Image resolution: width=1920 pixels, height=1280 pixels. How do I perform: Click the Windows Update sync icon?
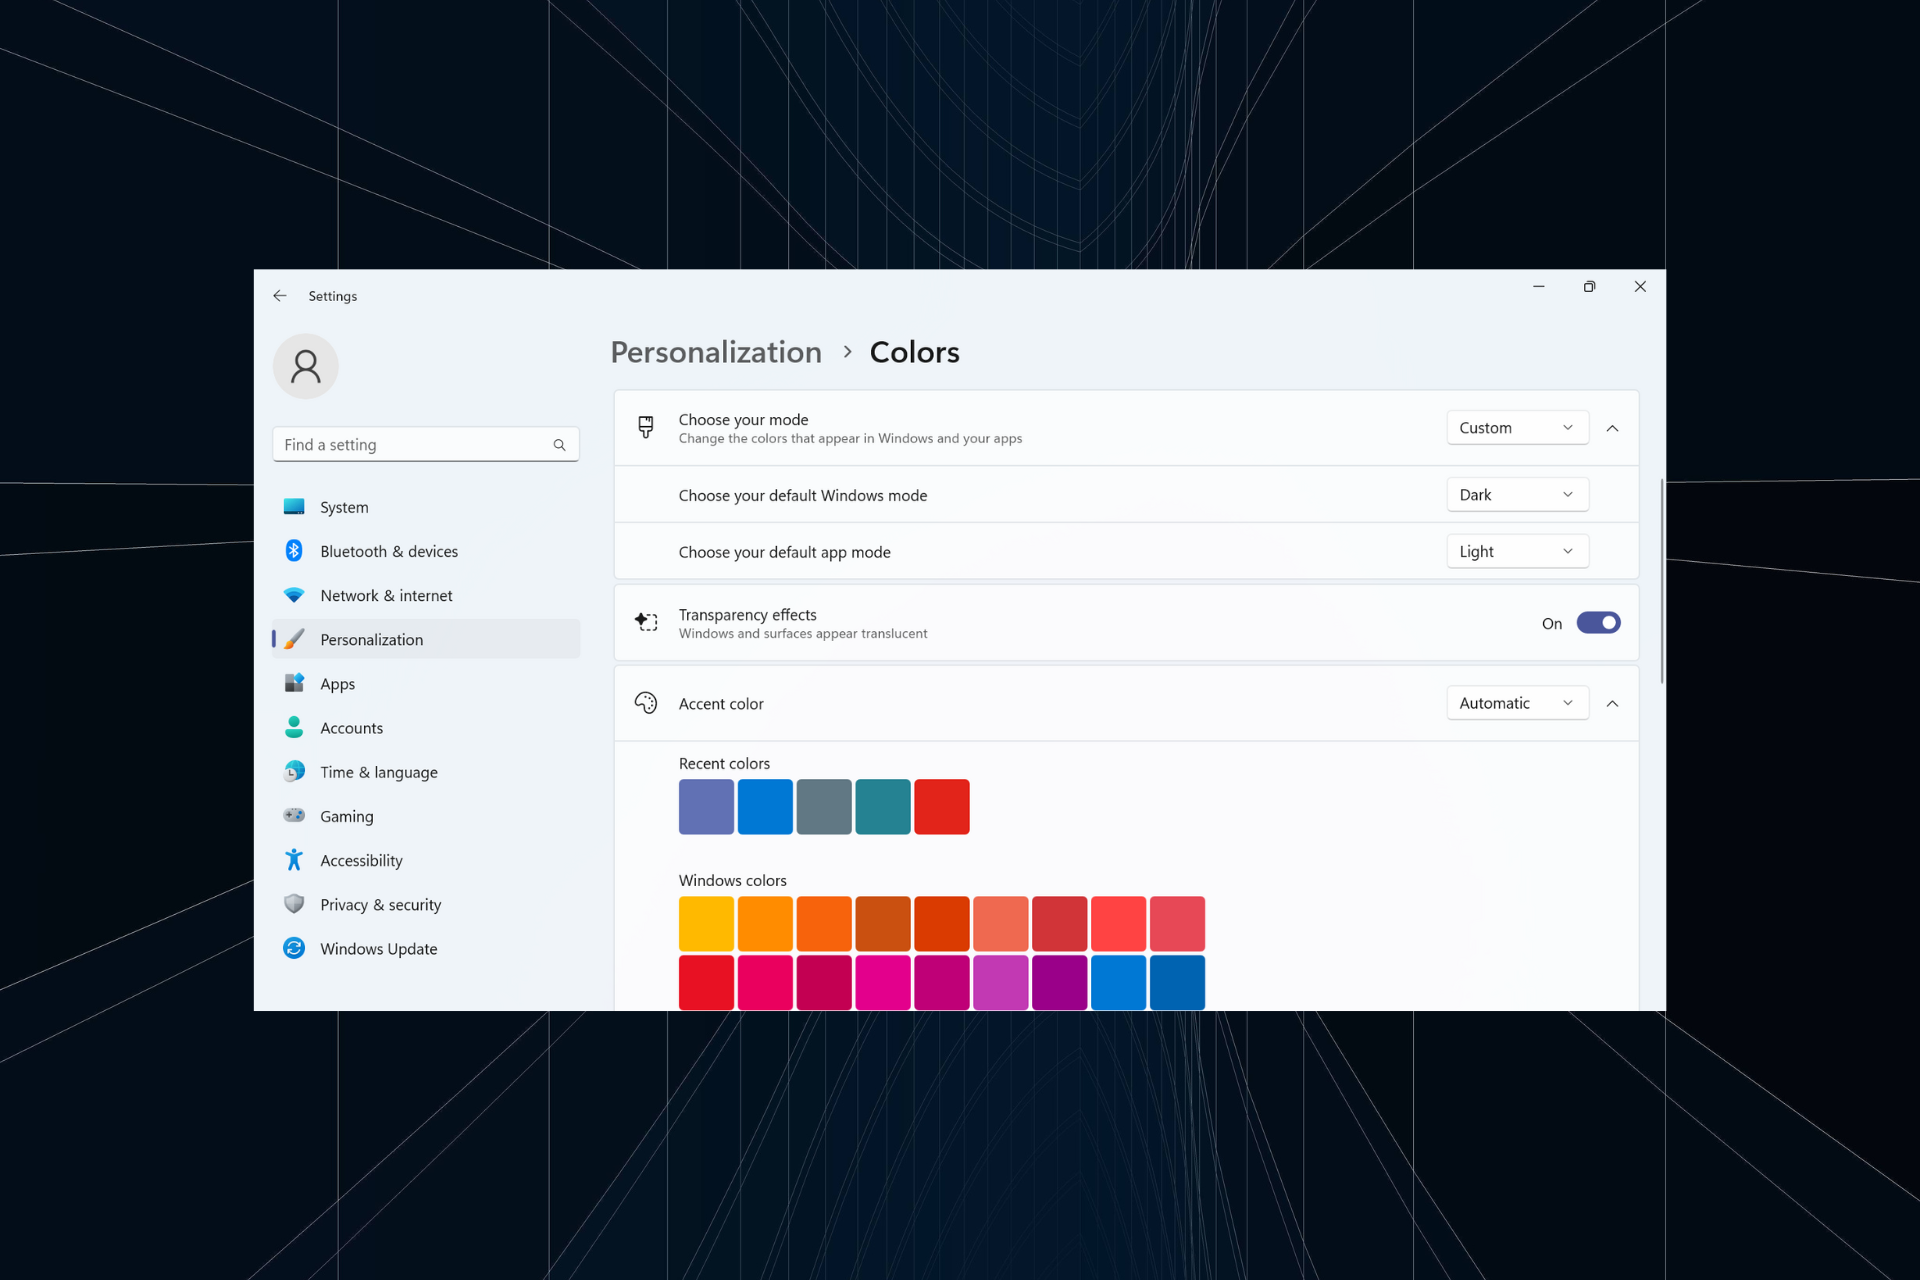click(x=294, y=948)
